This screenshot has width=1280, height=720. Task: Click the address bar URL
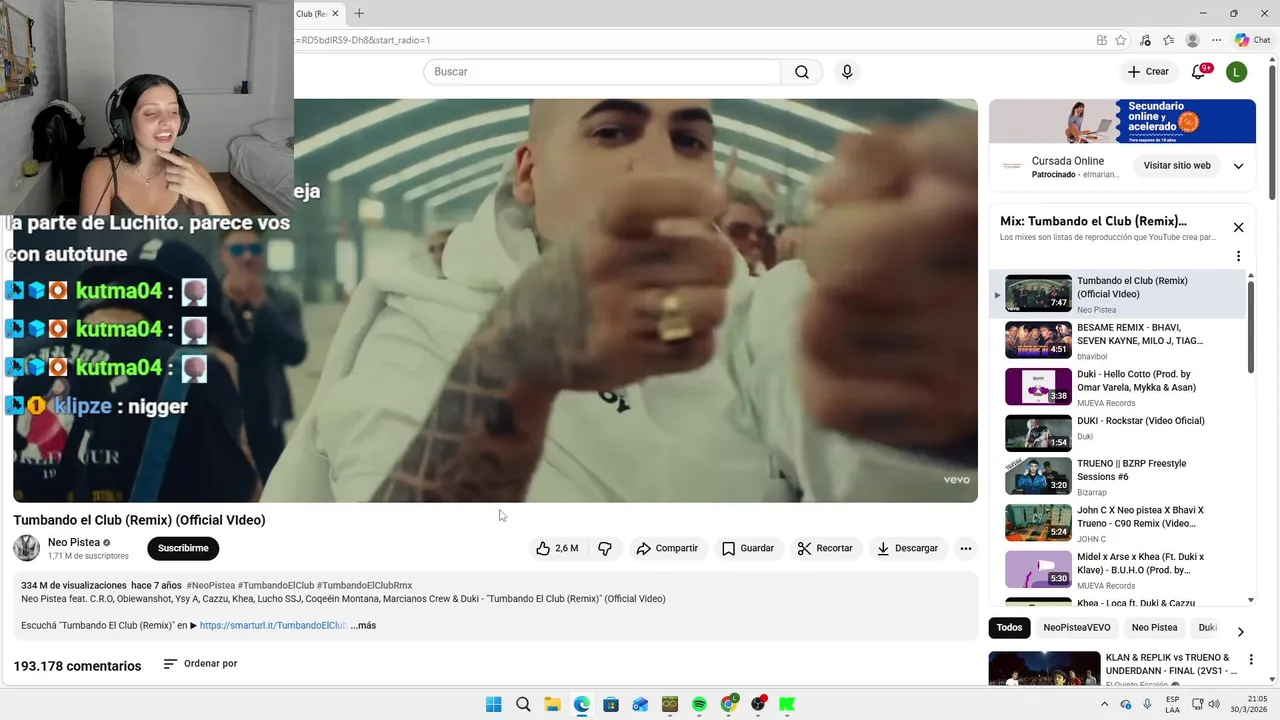point(365,40)
